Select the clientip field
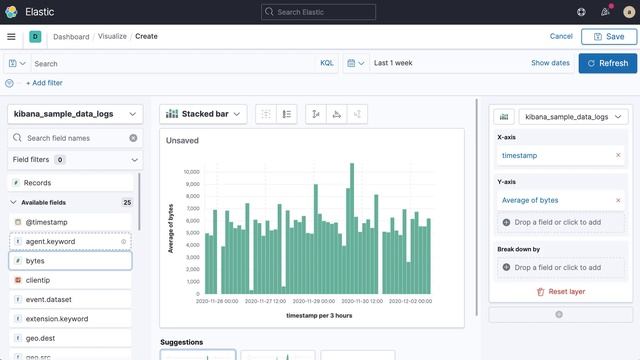 click(x=70, y=280)
